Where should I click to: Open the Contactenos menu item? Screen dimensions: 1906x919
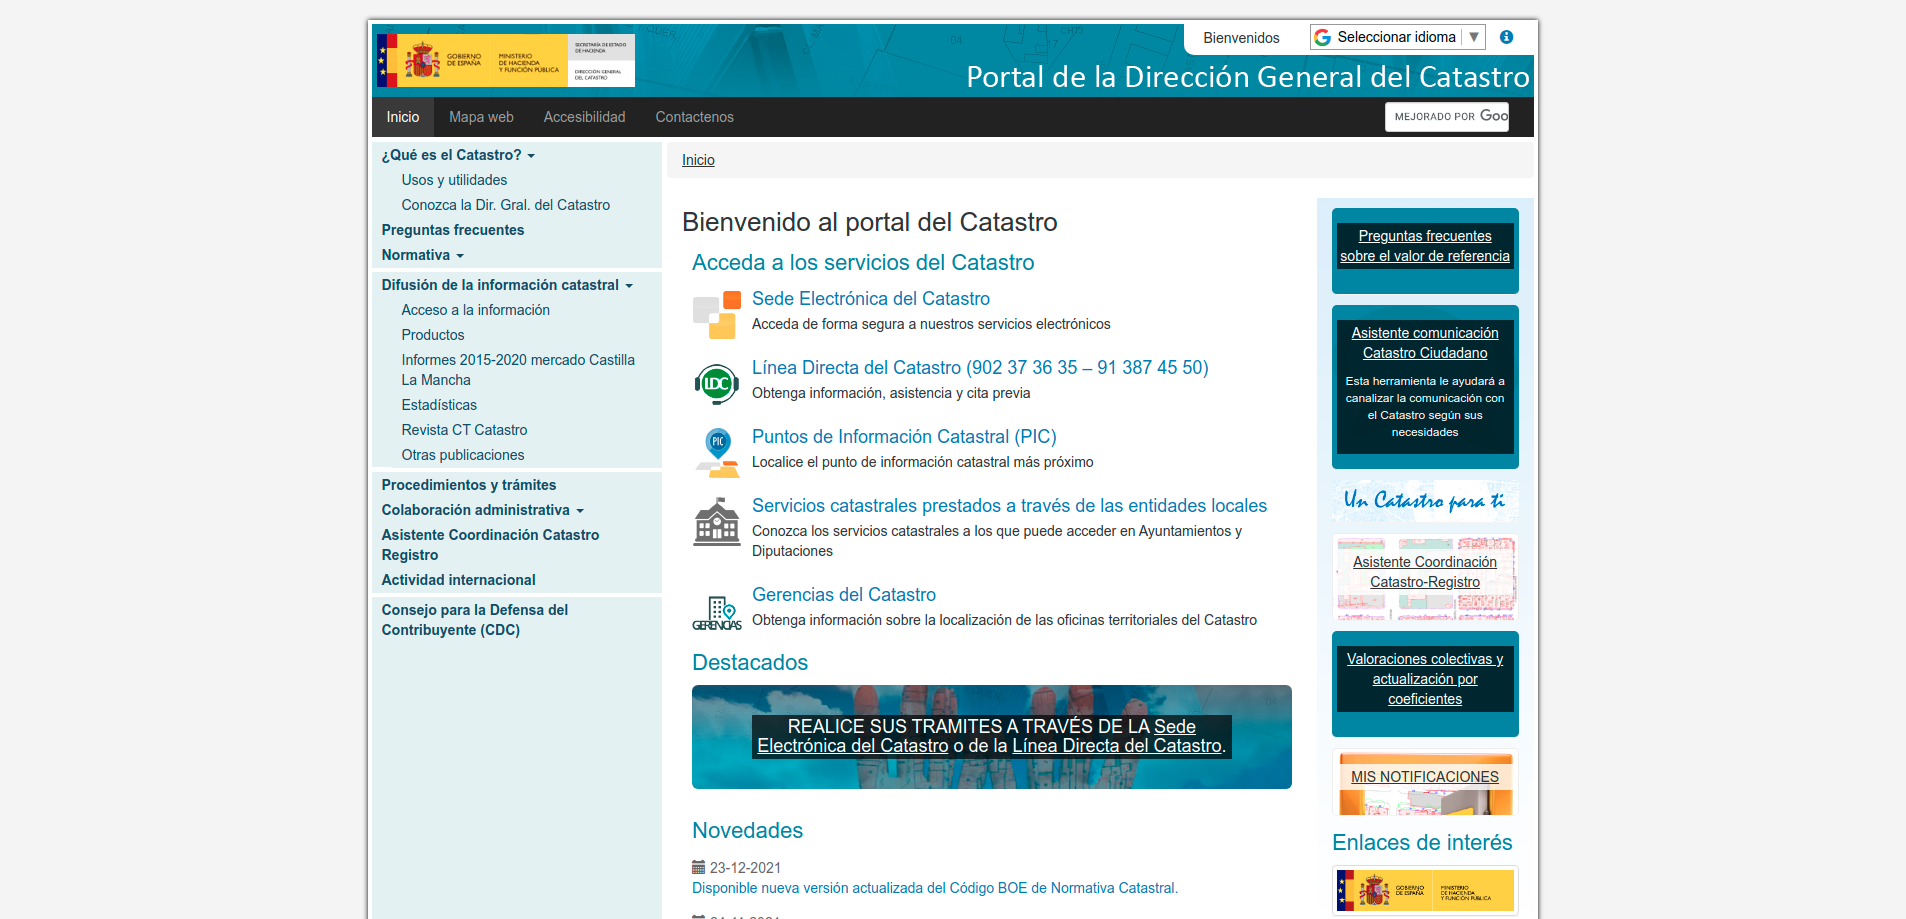(x=693, y=117)
